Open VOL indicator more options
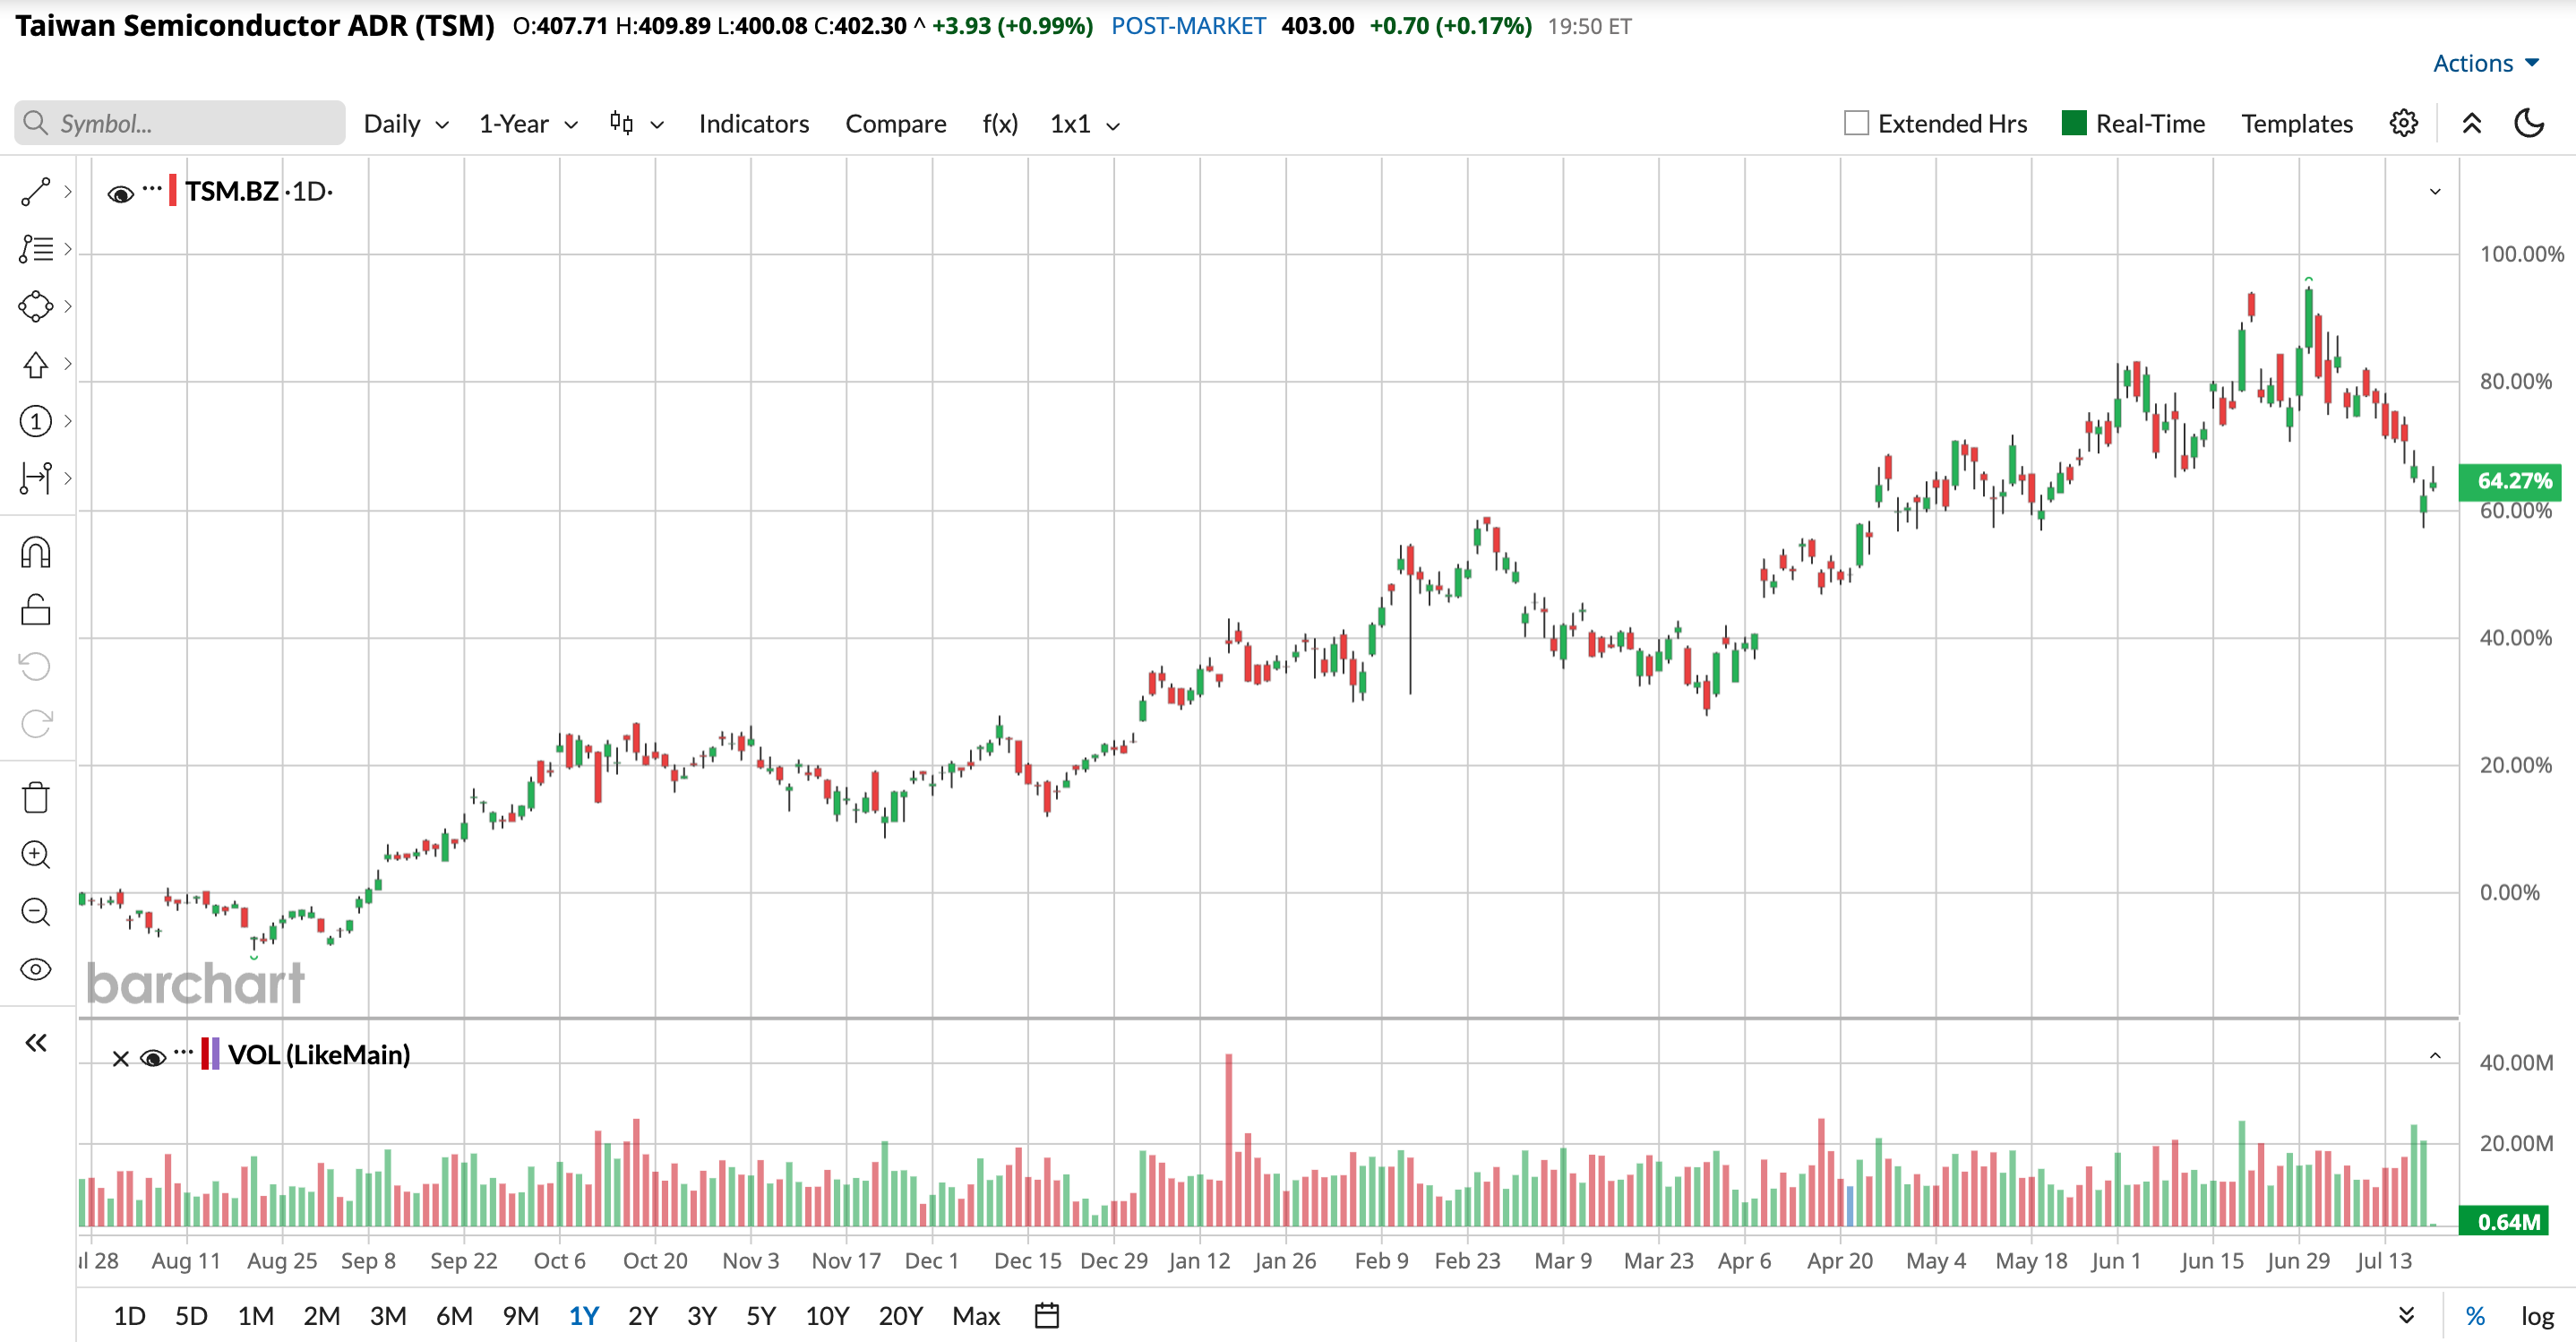Screen dimensions: 2576x1342 (x=183, y=1052)
